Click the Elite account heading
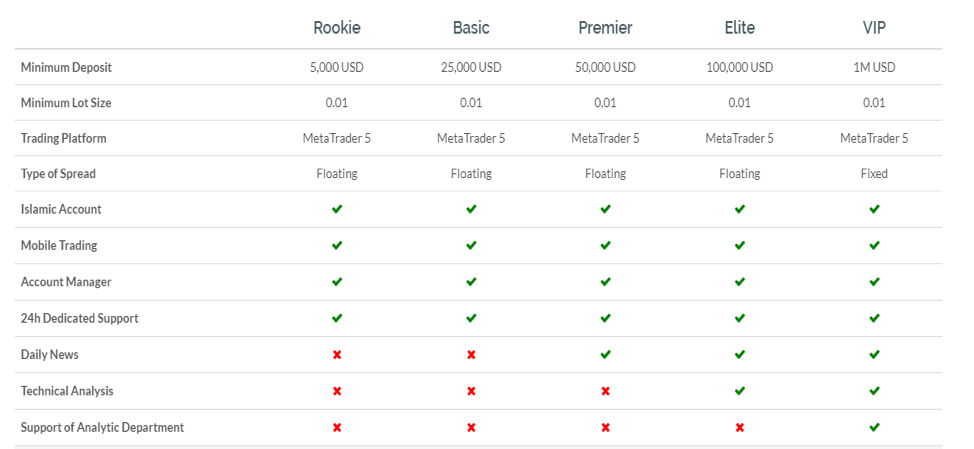 pyautogui.click(x=739, y=28)
